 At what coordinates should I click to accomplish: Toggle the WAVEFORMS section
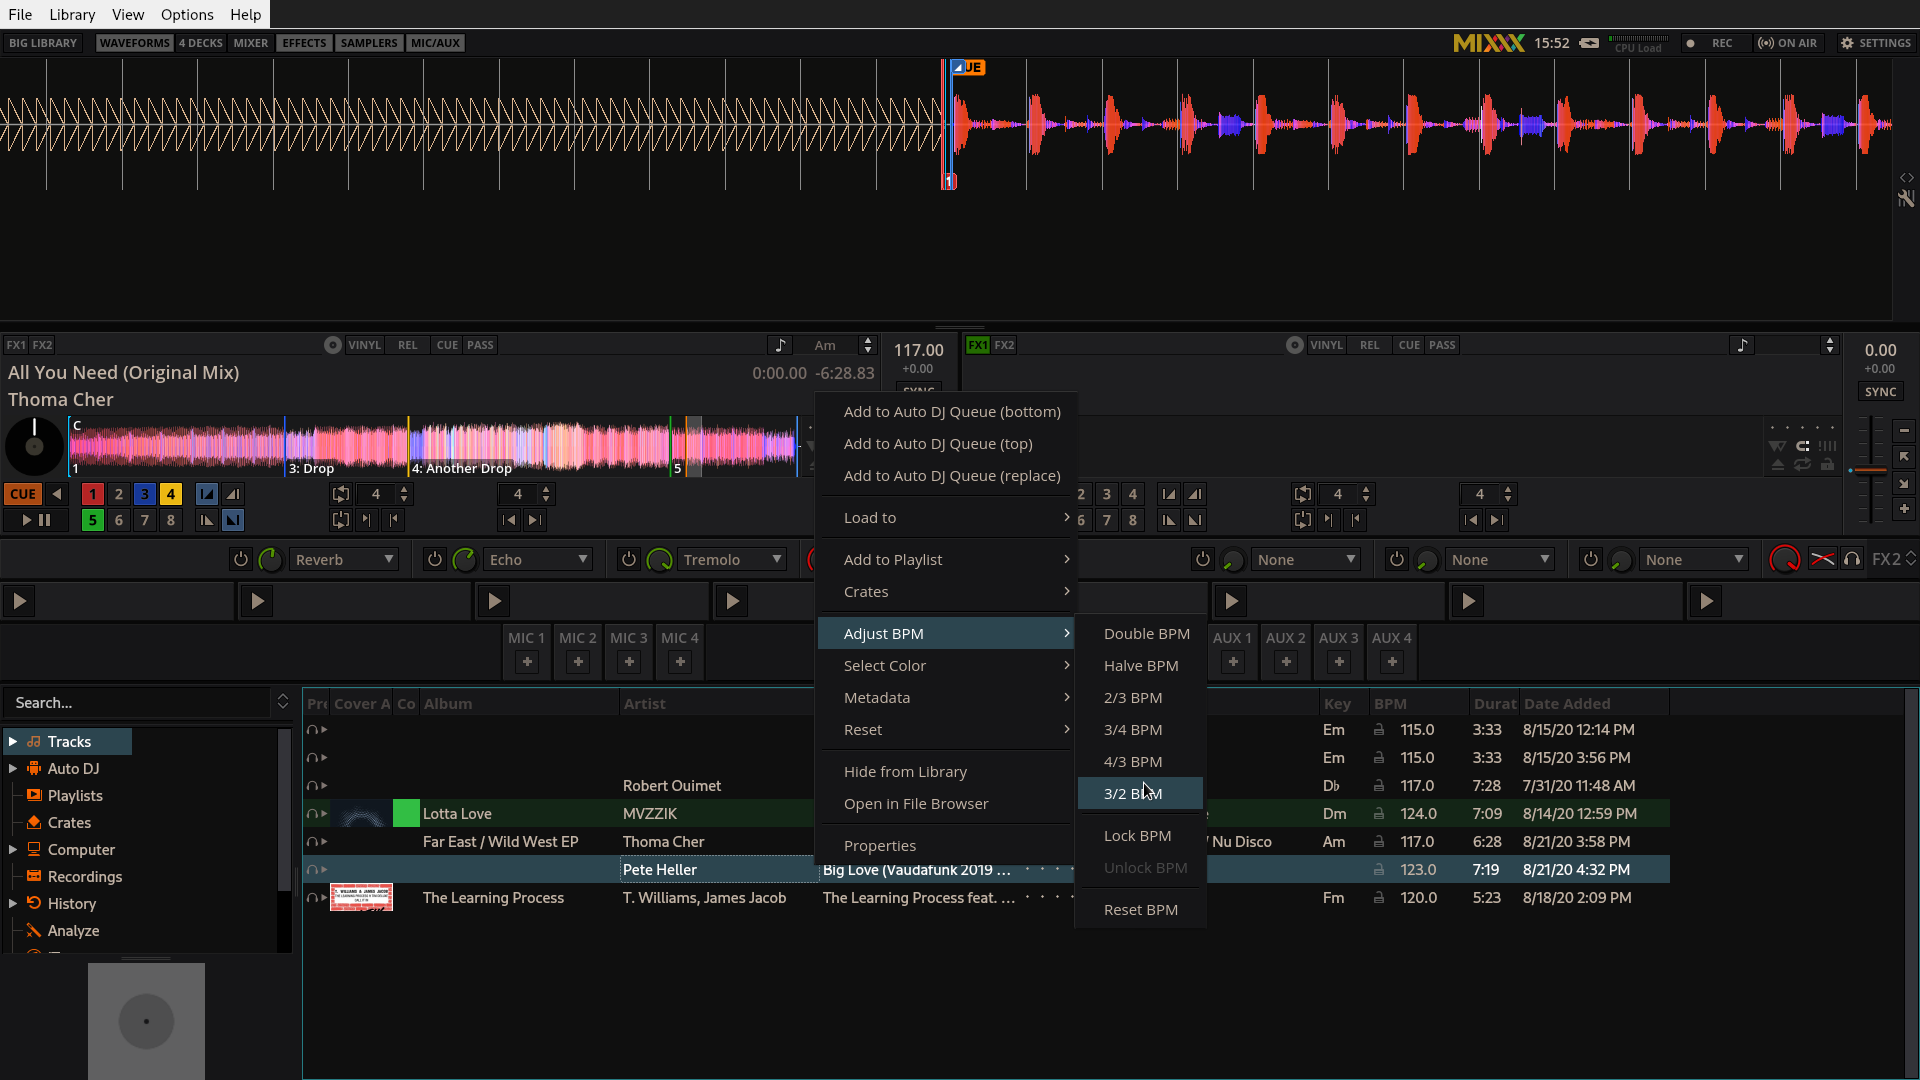135,43
